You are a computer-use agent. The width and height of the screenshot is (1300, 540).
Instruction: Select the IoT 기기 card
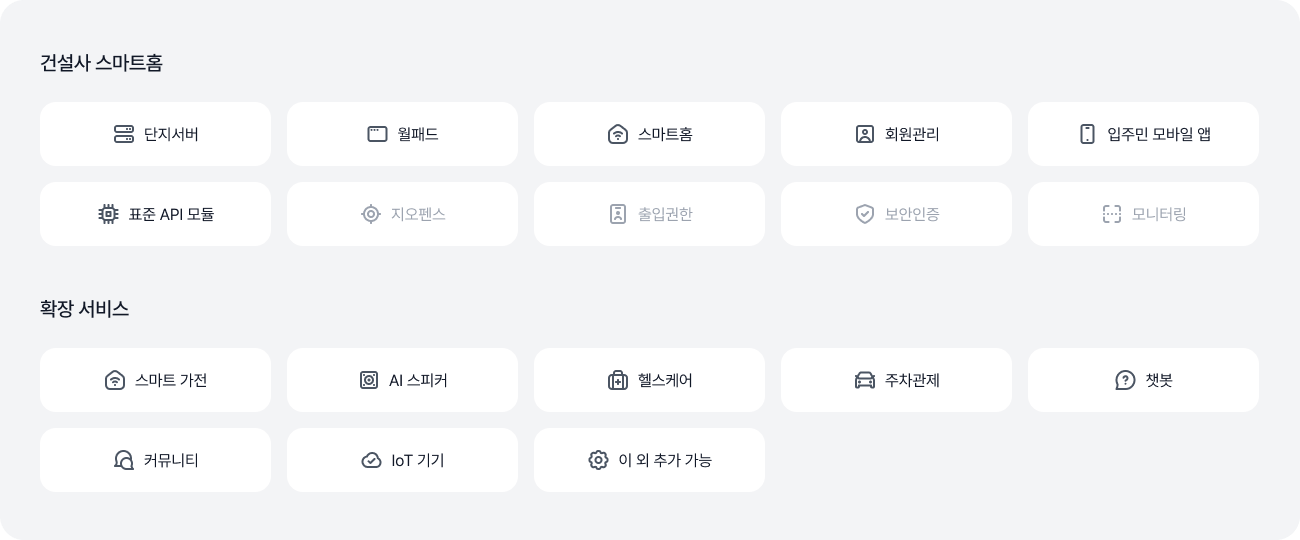point(402,460)
